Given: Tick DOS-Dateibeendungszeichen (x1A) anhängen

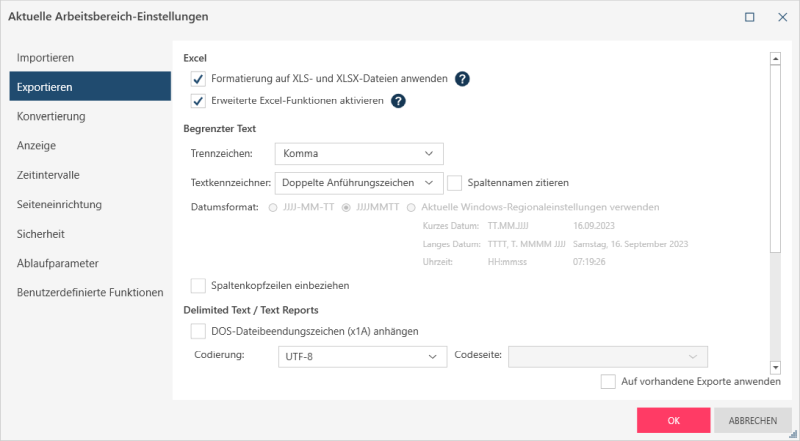Looking at the screenshot, I should [x=198, y=331].
